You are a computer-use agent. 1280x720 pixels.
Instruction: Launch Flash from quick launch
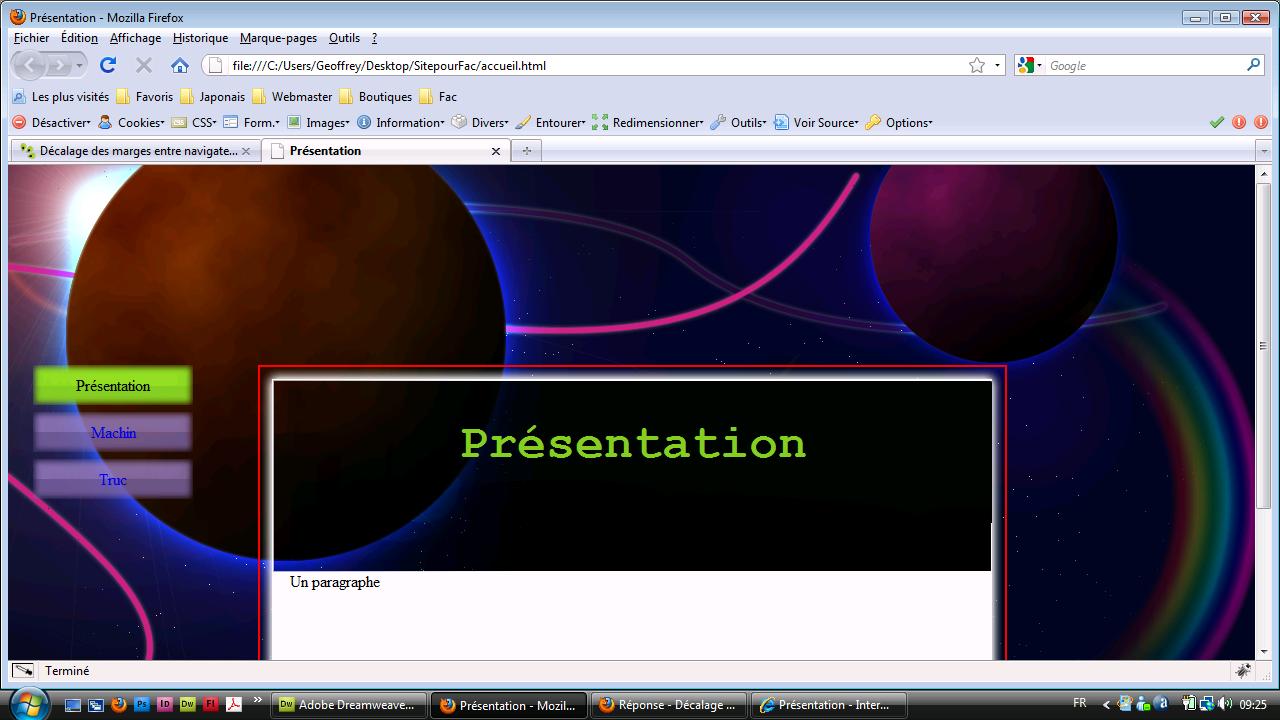211,704
